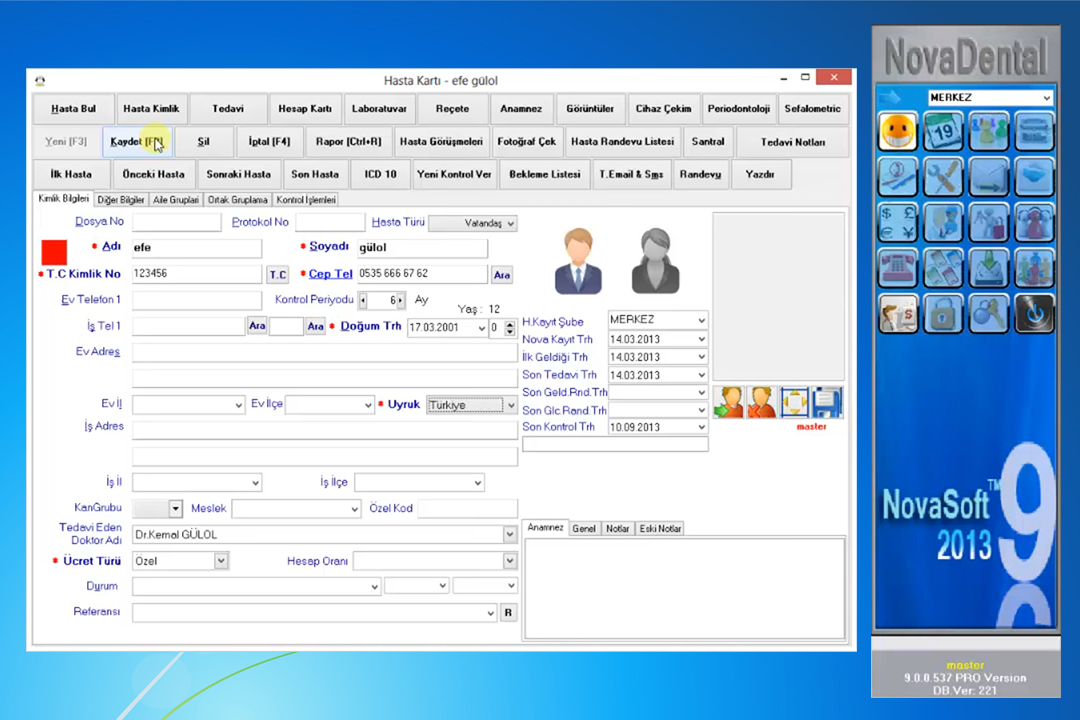Open the headset operator people icon
The image size is (1080, 720).
tap(1035, 223)
